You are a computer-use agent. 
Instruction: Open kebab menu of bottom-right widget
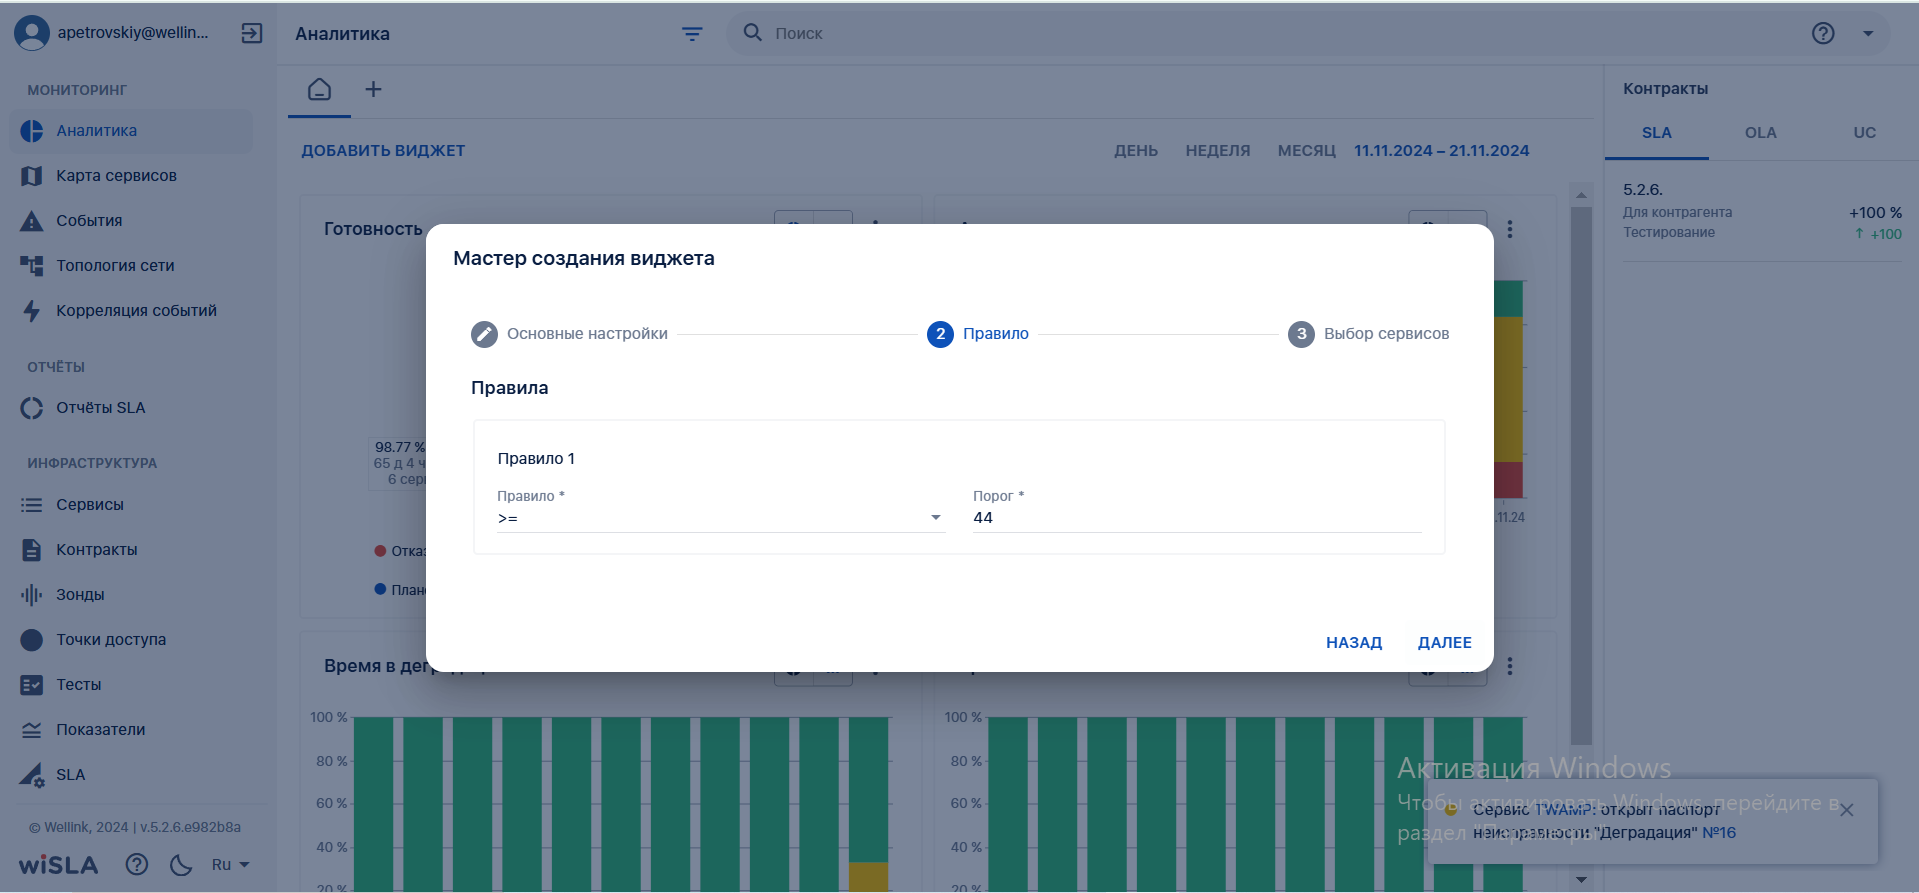[1510, 666]
